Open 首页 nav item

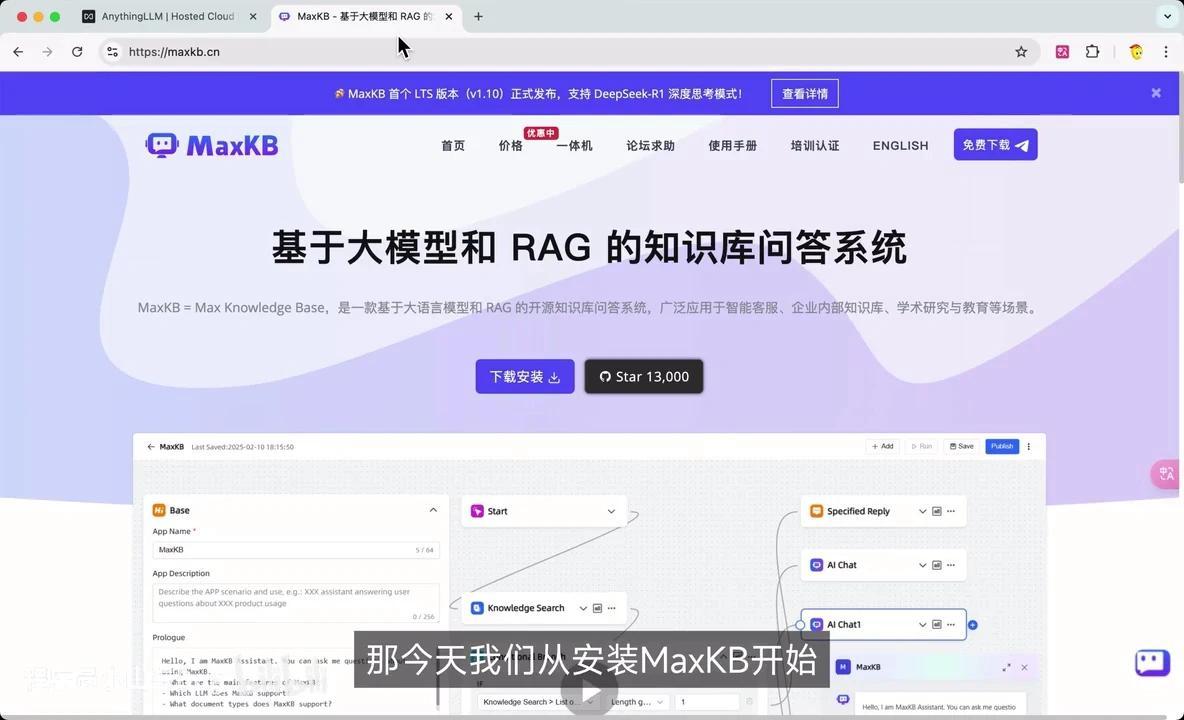453,146
